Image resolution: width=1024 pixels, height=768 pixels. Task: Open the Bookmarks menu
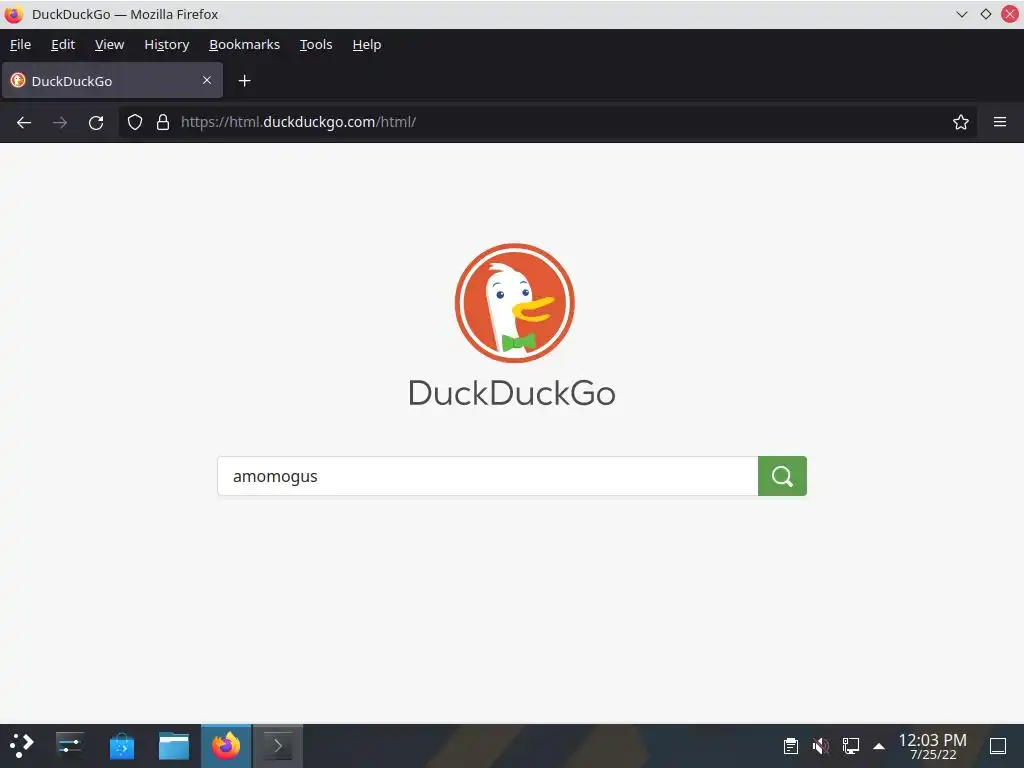(x=244, y=44)
